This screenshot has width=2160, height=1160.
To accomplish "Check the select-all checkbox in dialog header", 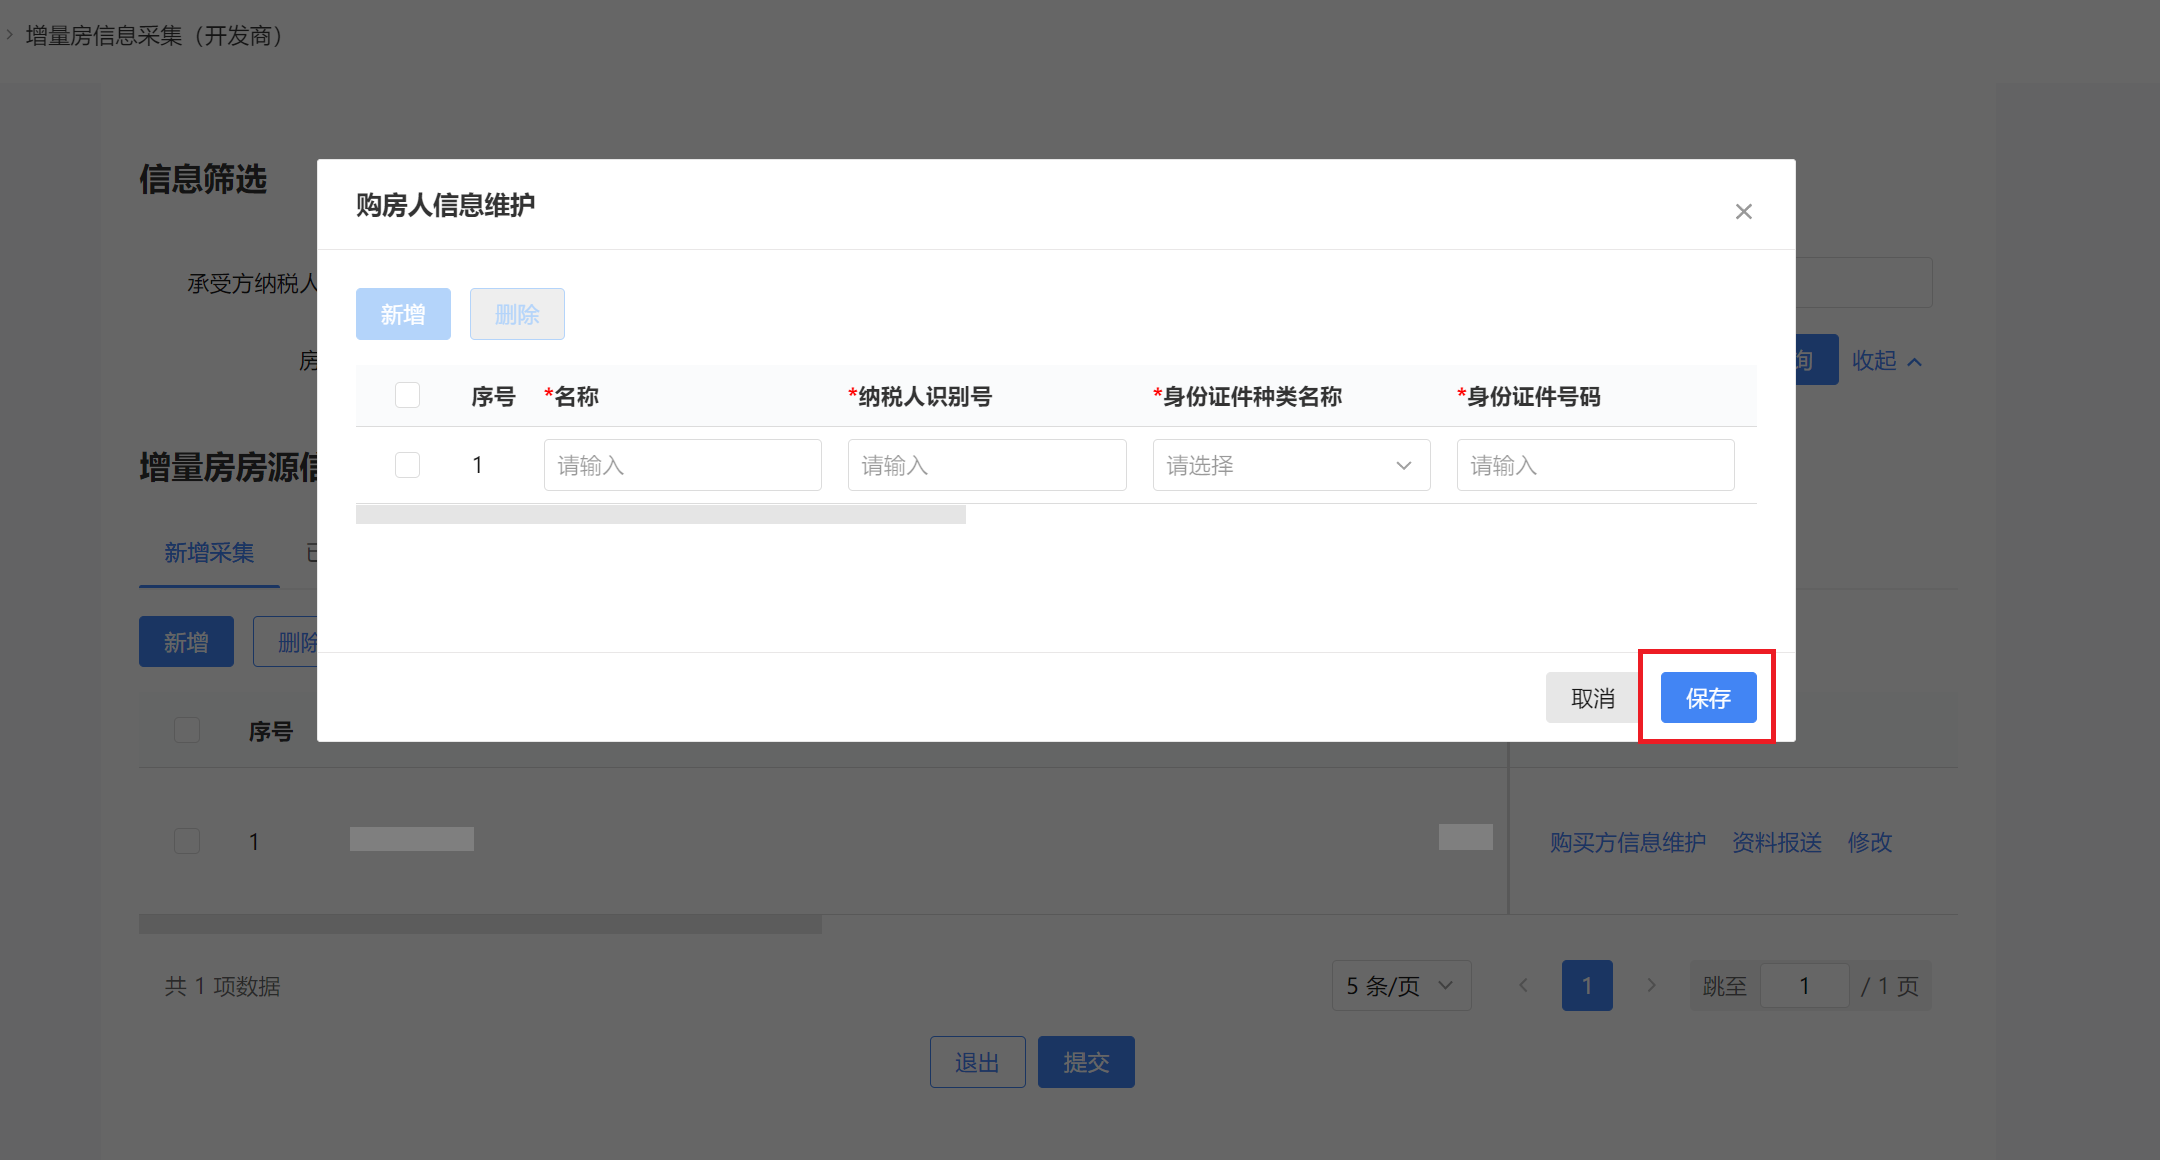I will (x=407, y=396).
